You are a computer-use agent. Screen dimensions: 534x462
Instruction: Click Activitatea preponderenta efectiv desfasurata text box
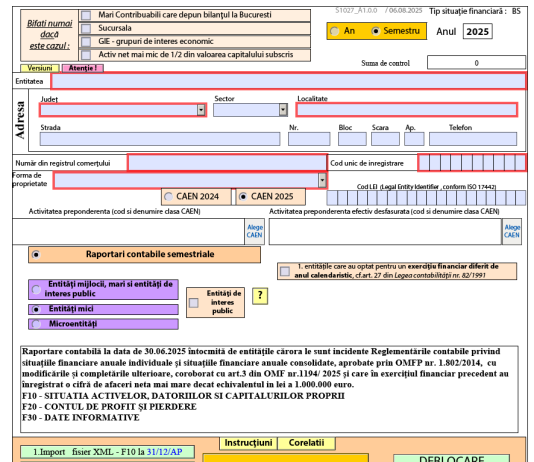pyautogui.click(x=385, y=232)
